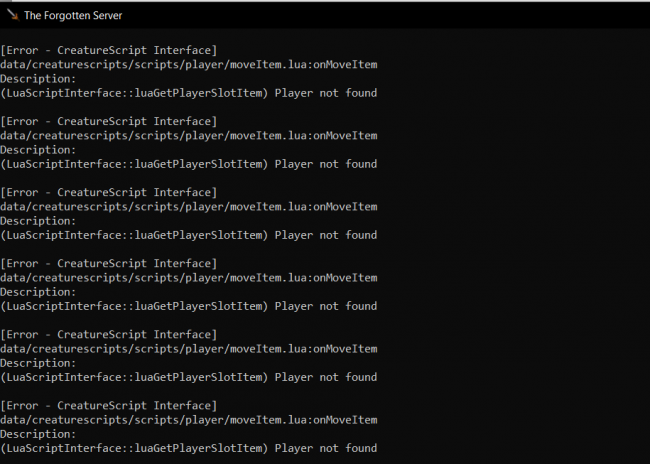Click Player not found in fifth error block
This screenshot has height=464, width=650.
click(326, 377)
